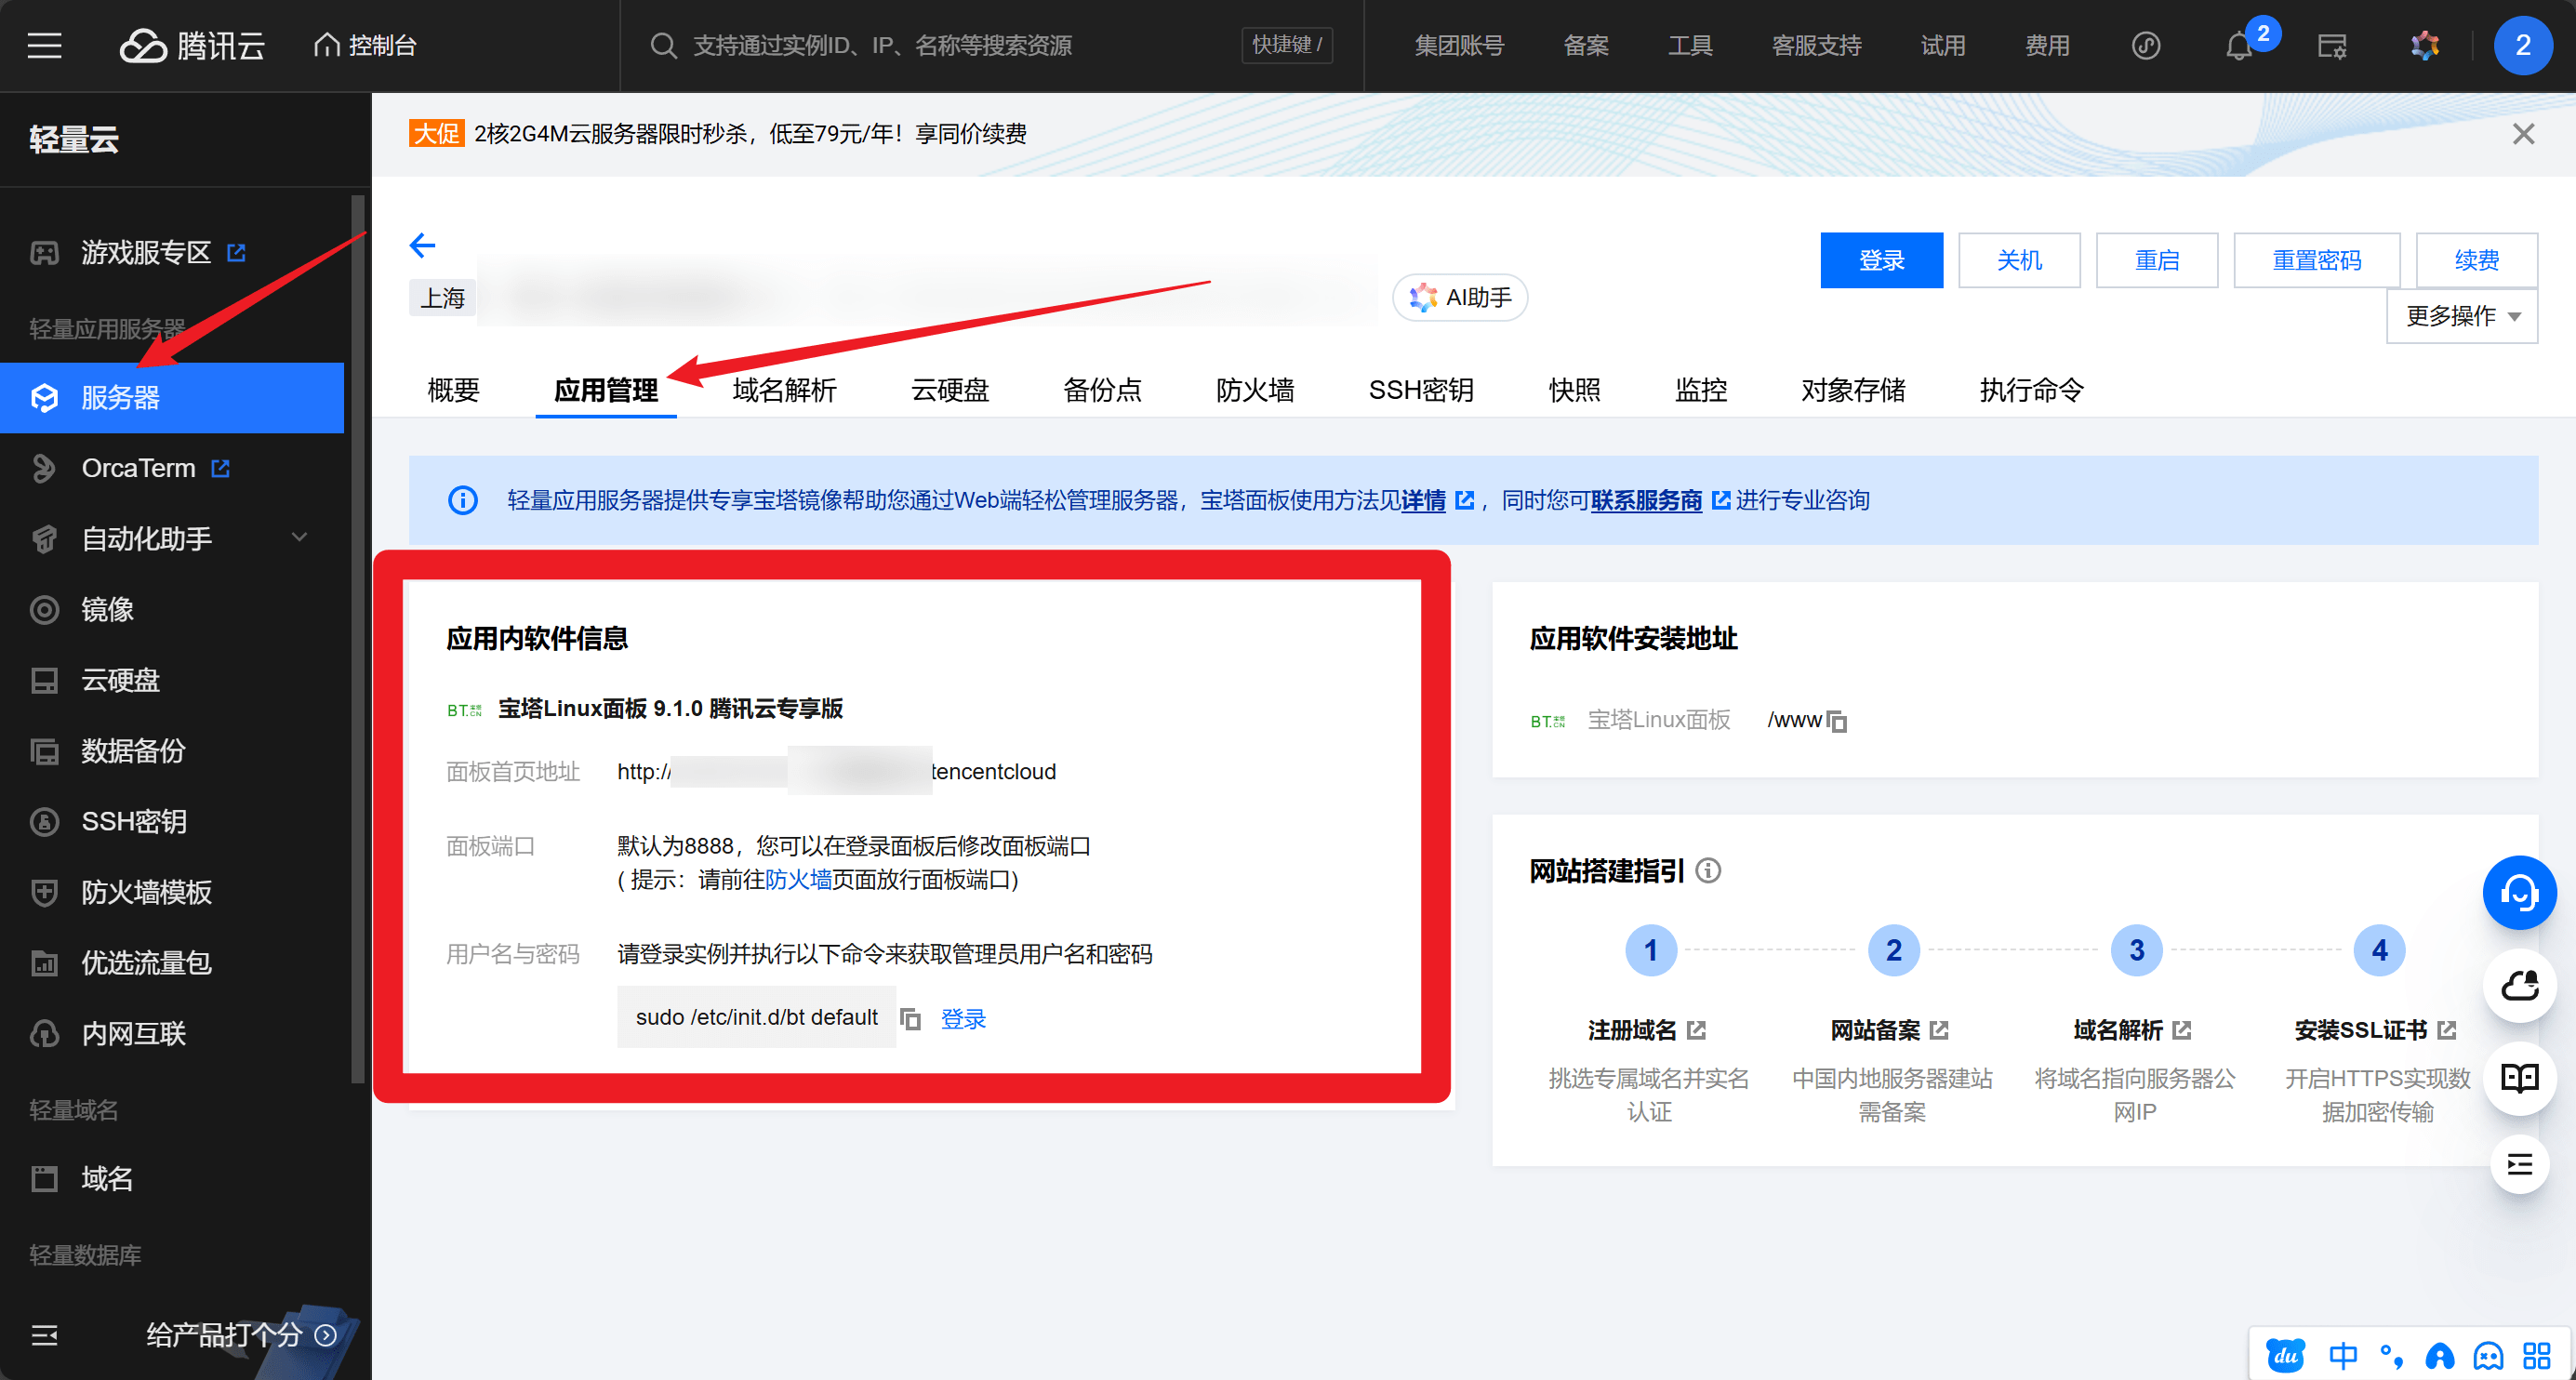Click the back arrow above the server name
Image resolution: width=2576 pixels, height=1380 pixels.
pos(422,245)
